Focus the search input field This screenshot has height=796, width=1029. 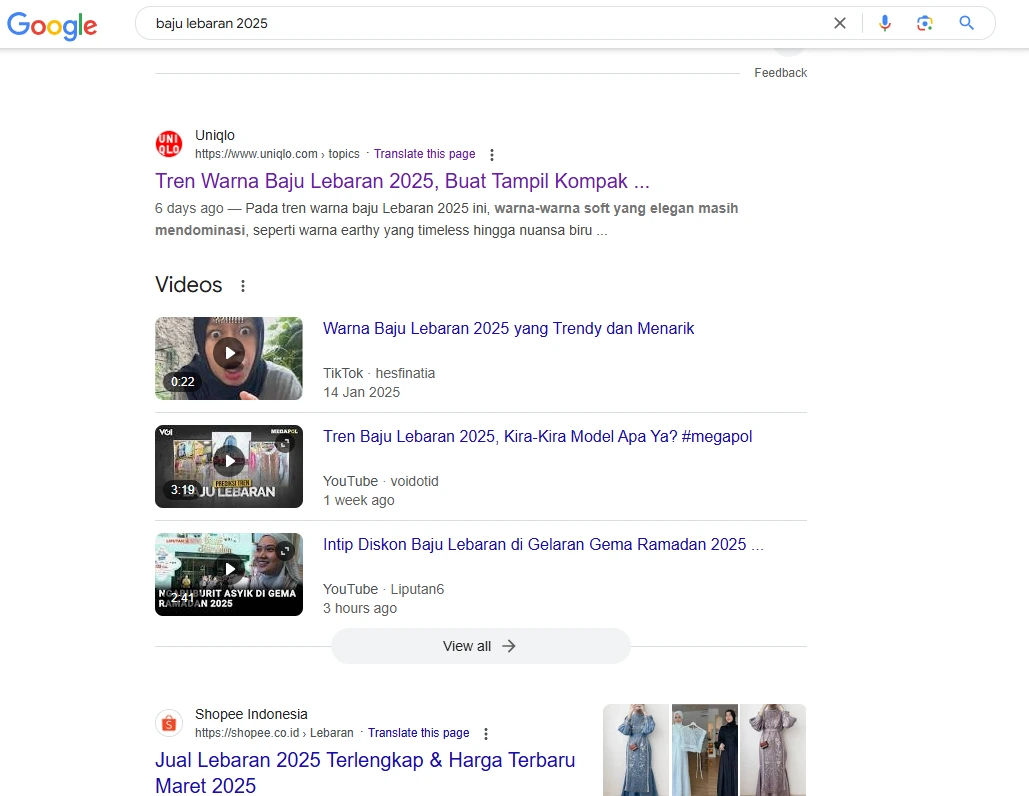pos(480,23)
